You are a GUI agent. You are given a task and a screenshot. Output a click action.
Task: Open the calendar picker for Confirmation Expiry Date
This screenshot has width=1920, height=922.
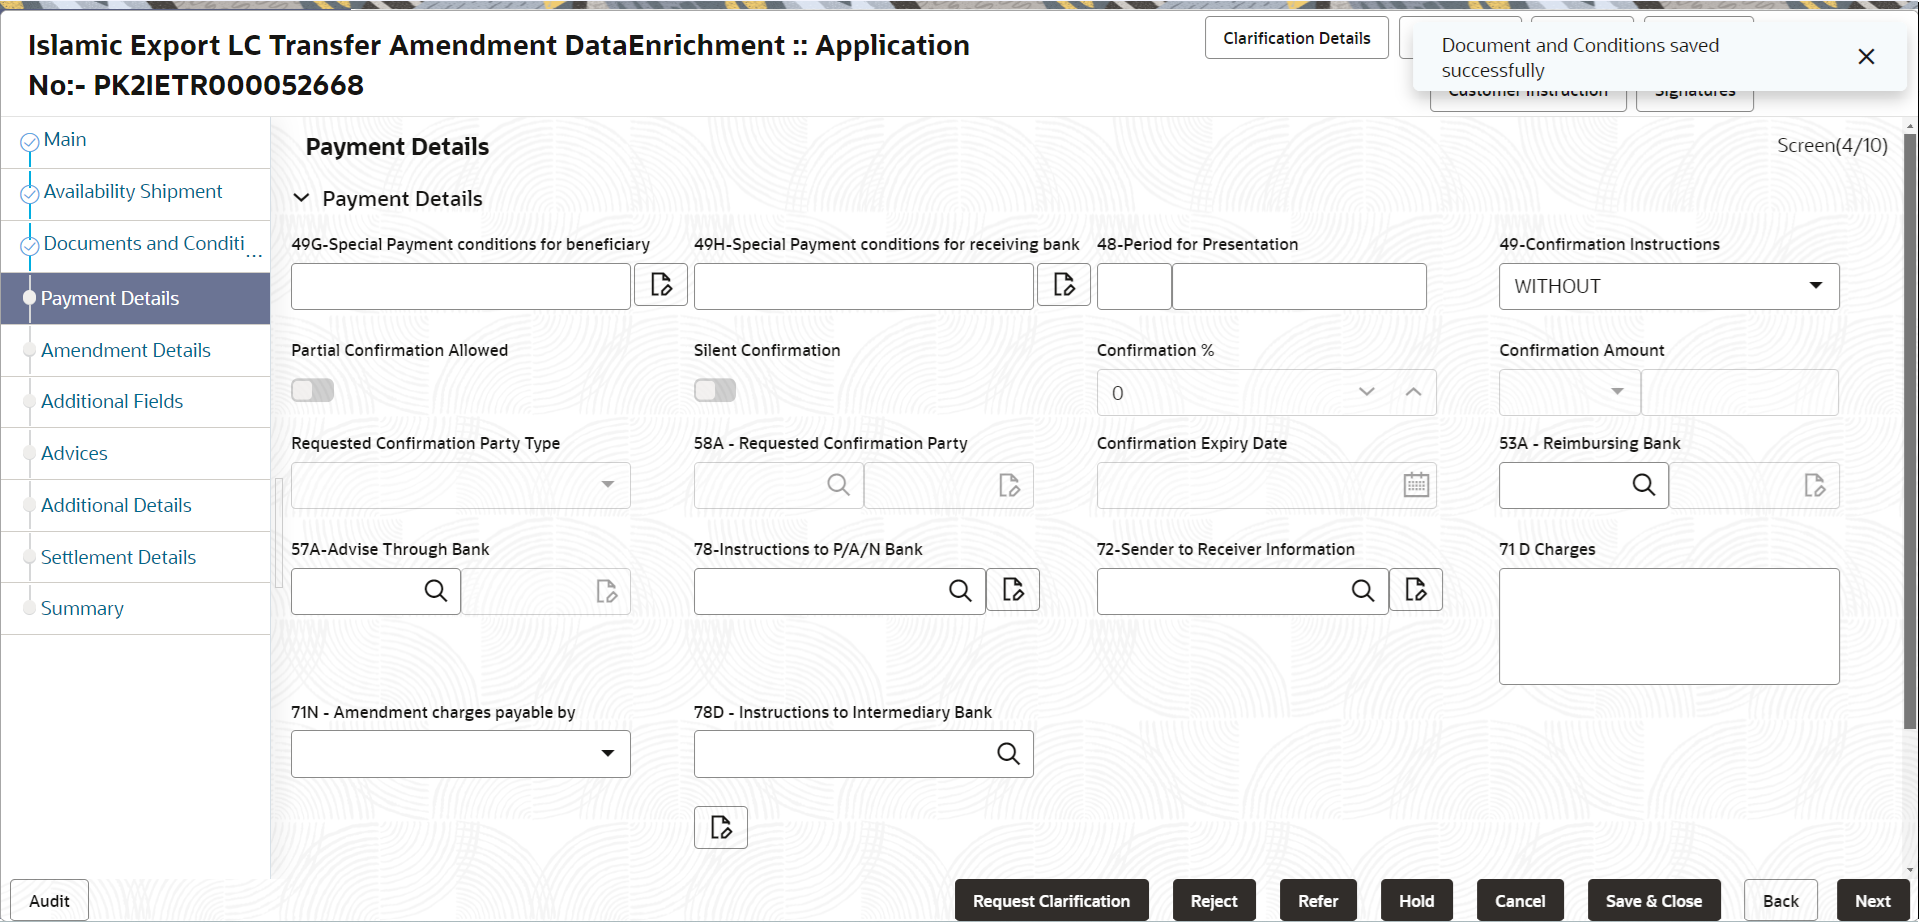point(1414,485)
